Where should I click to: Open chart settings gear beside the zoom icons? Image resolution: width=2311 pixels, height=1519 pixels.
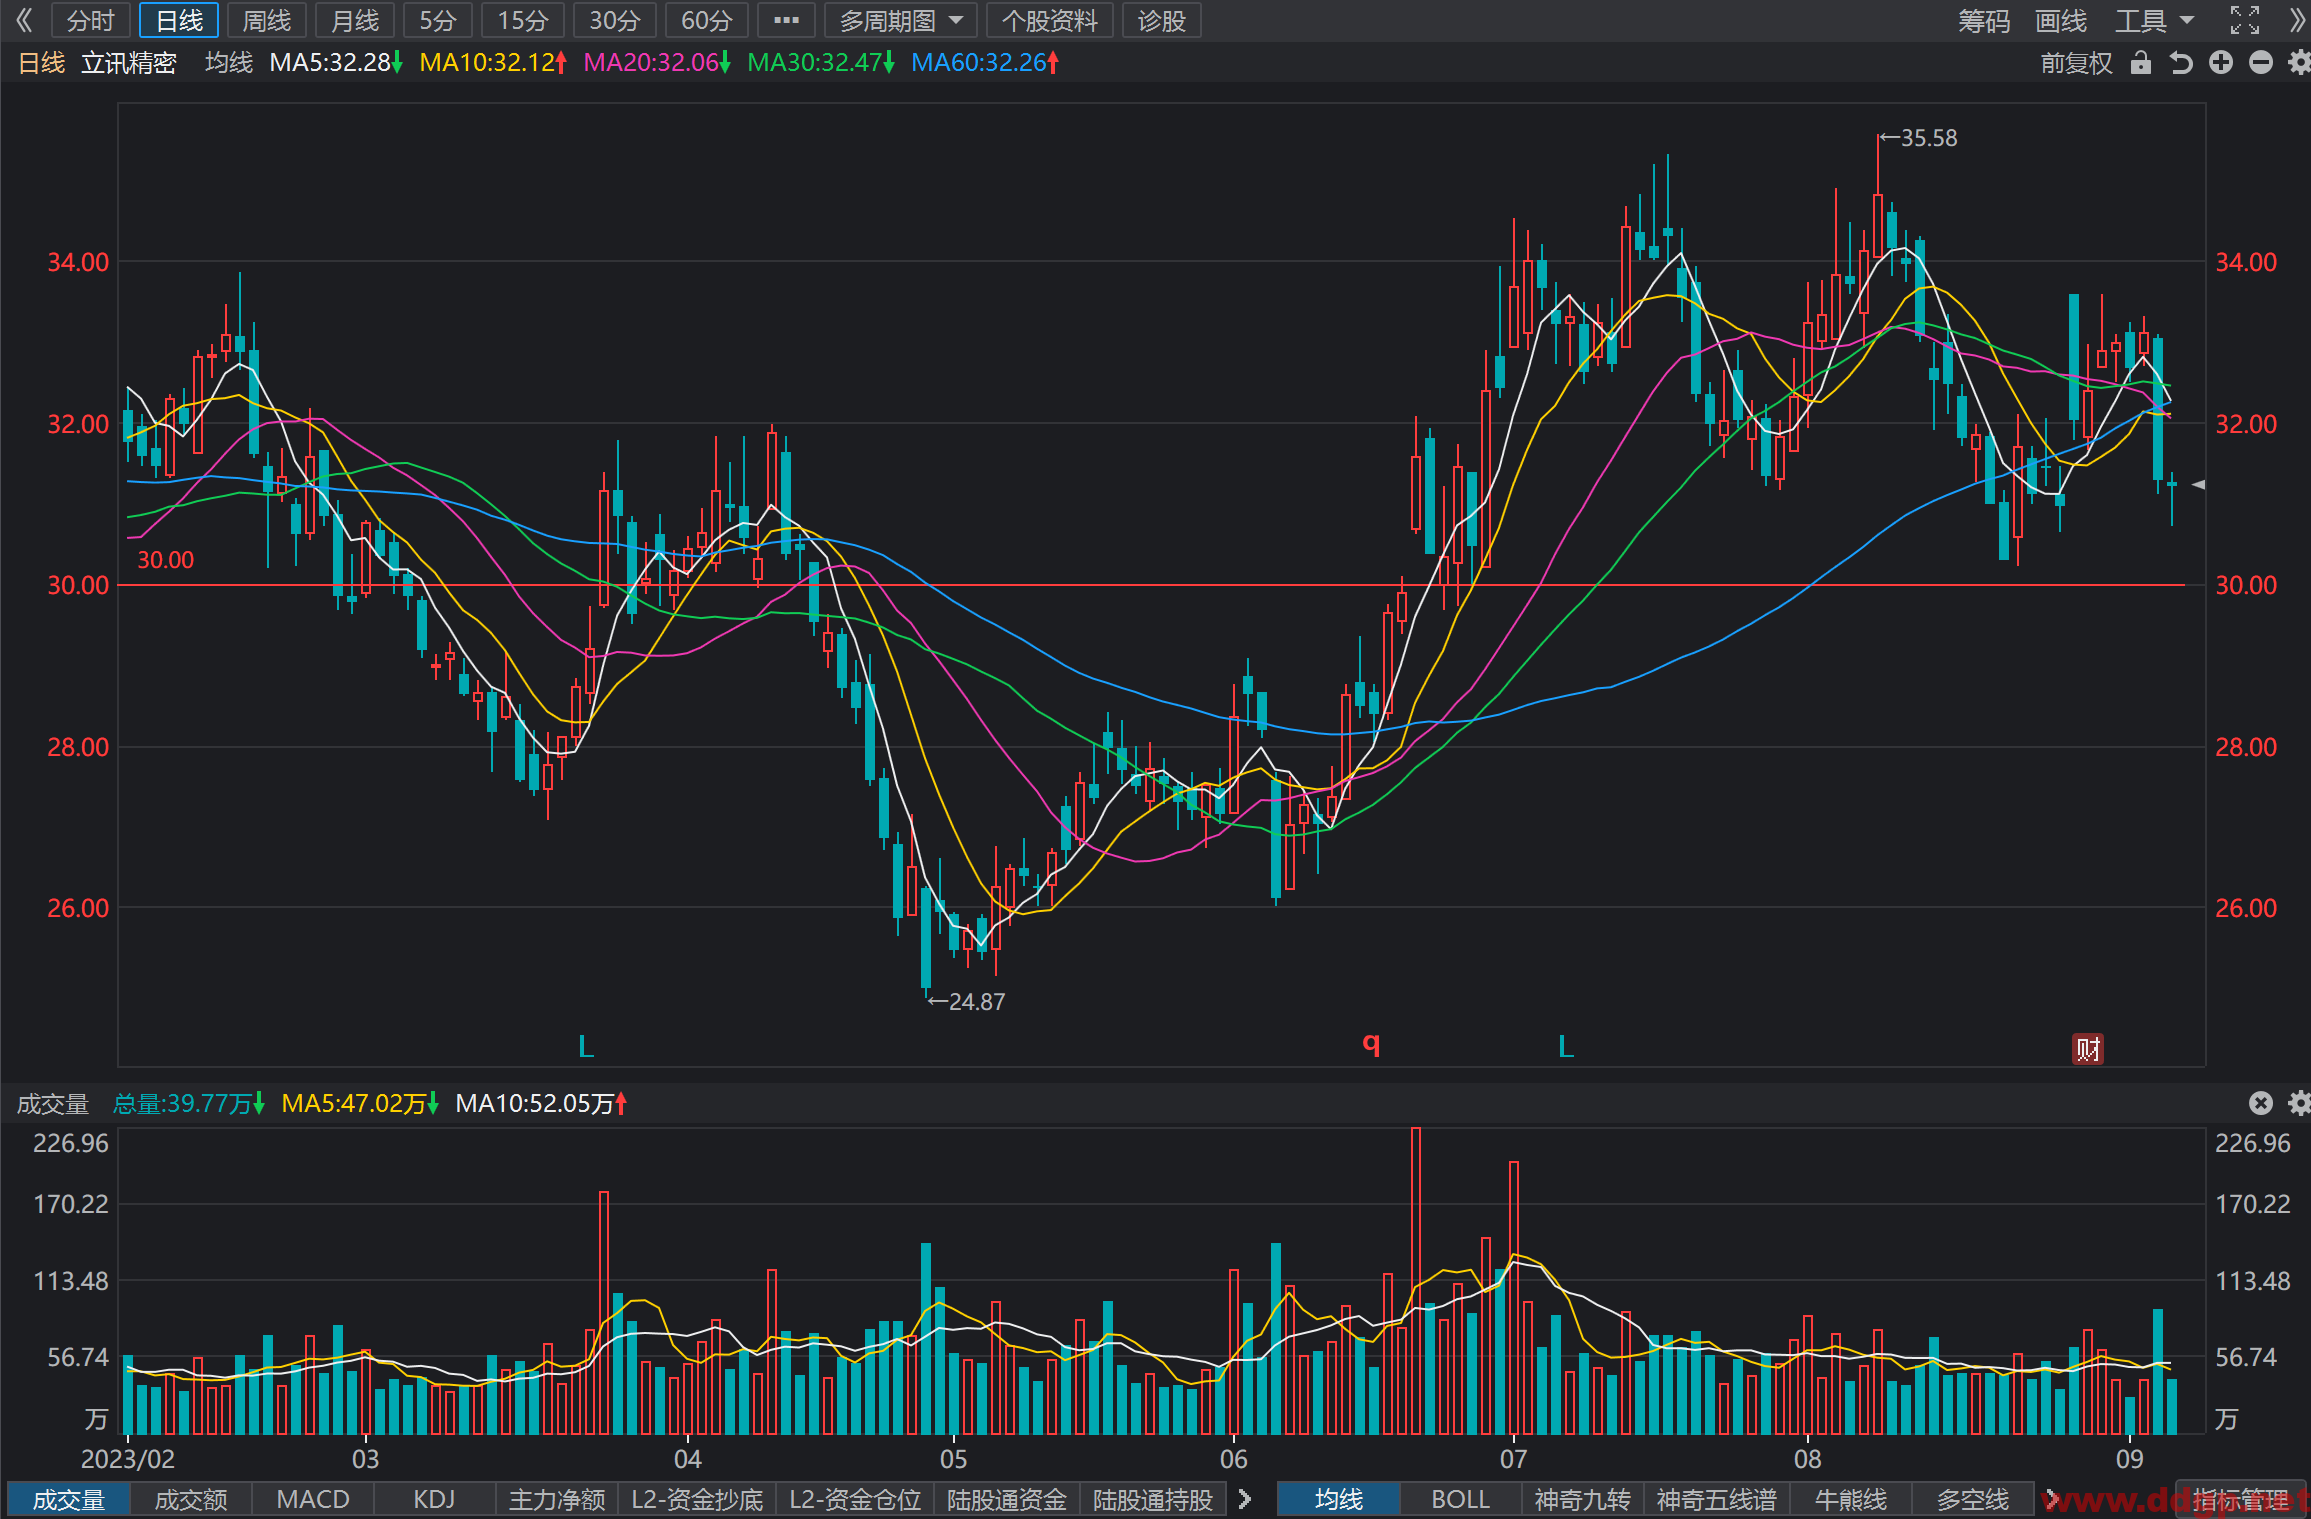[x=2300, y=63]
